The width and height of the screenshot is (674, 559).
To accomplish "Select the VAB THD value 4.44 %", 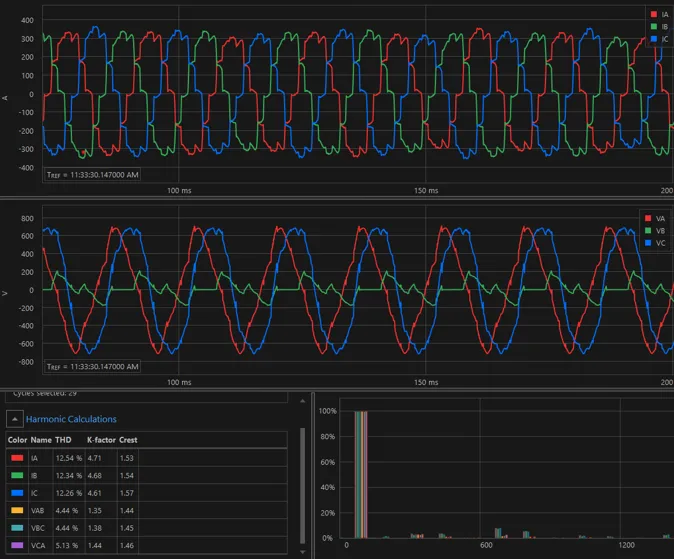I will point(67,510).
